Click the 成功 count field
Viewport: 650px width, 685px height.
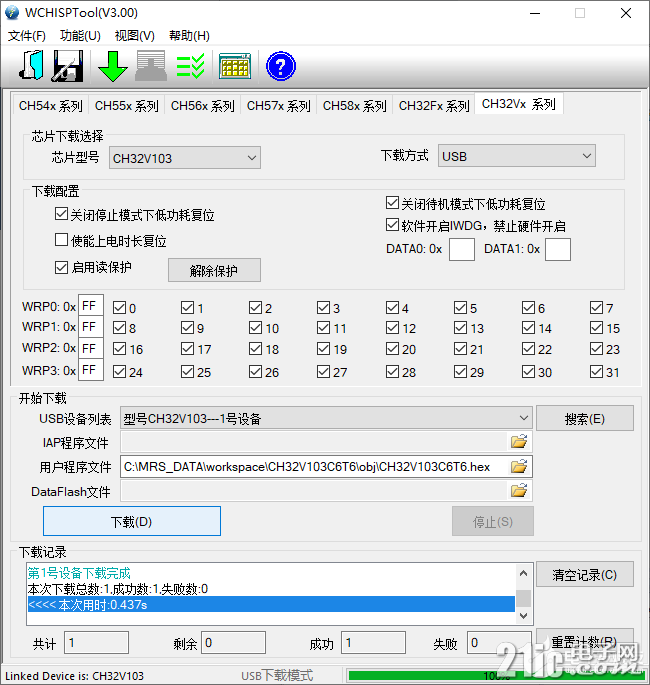coord(373,642)
